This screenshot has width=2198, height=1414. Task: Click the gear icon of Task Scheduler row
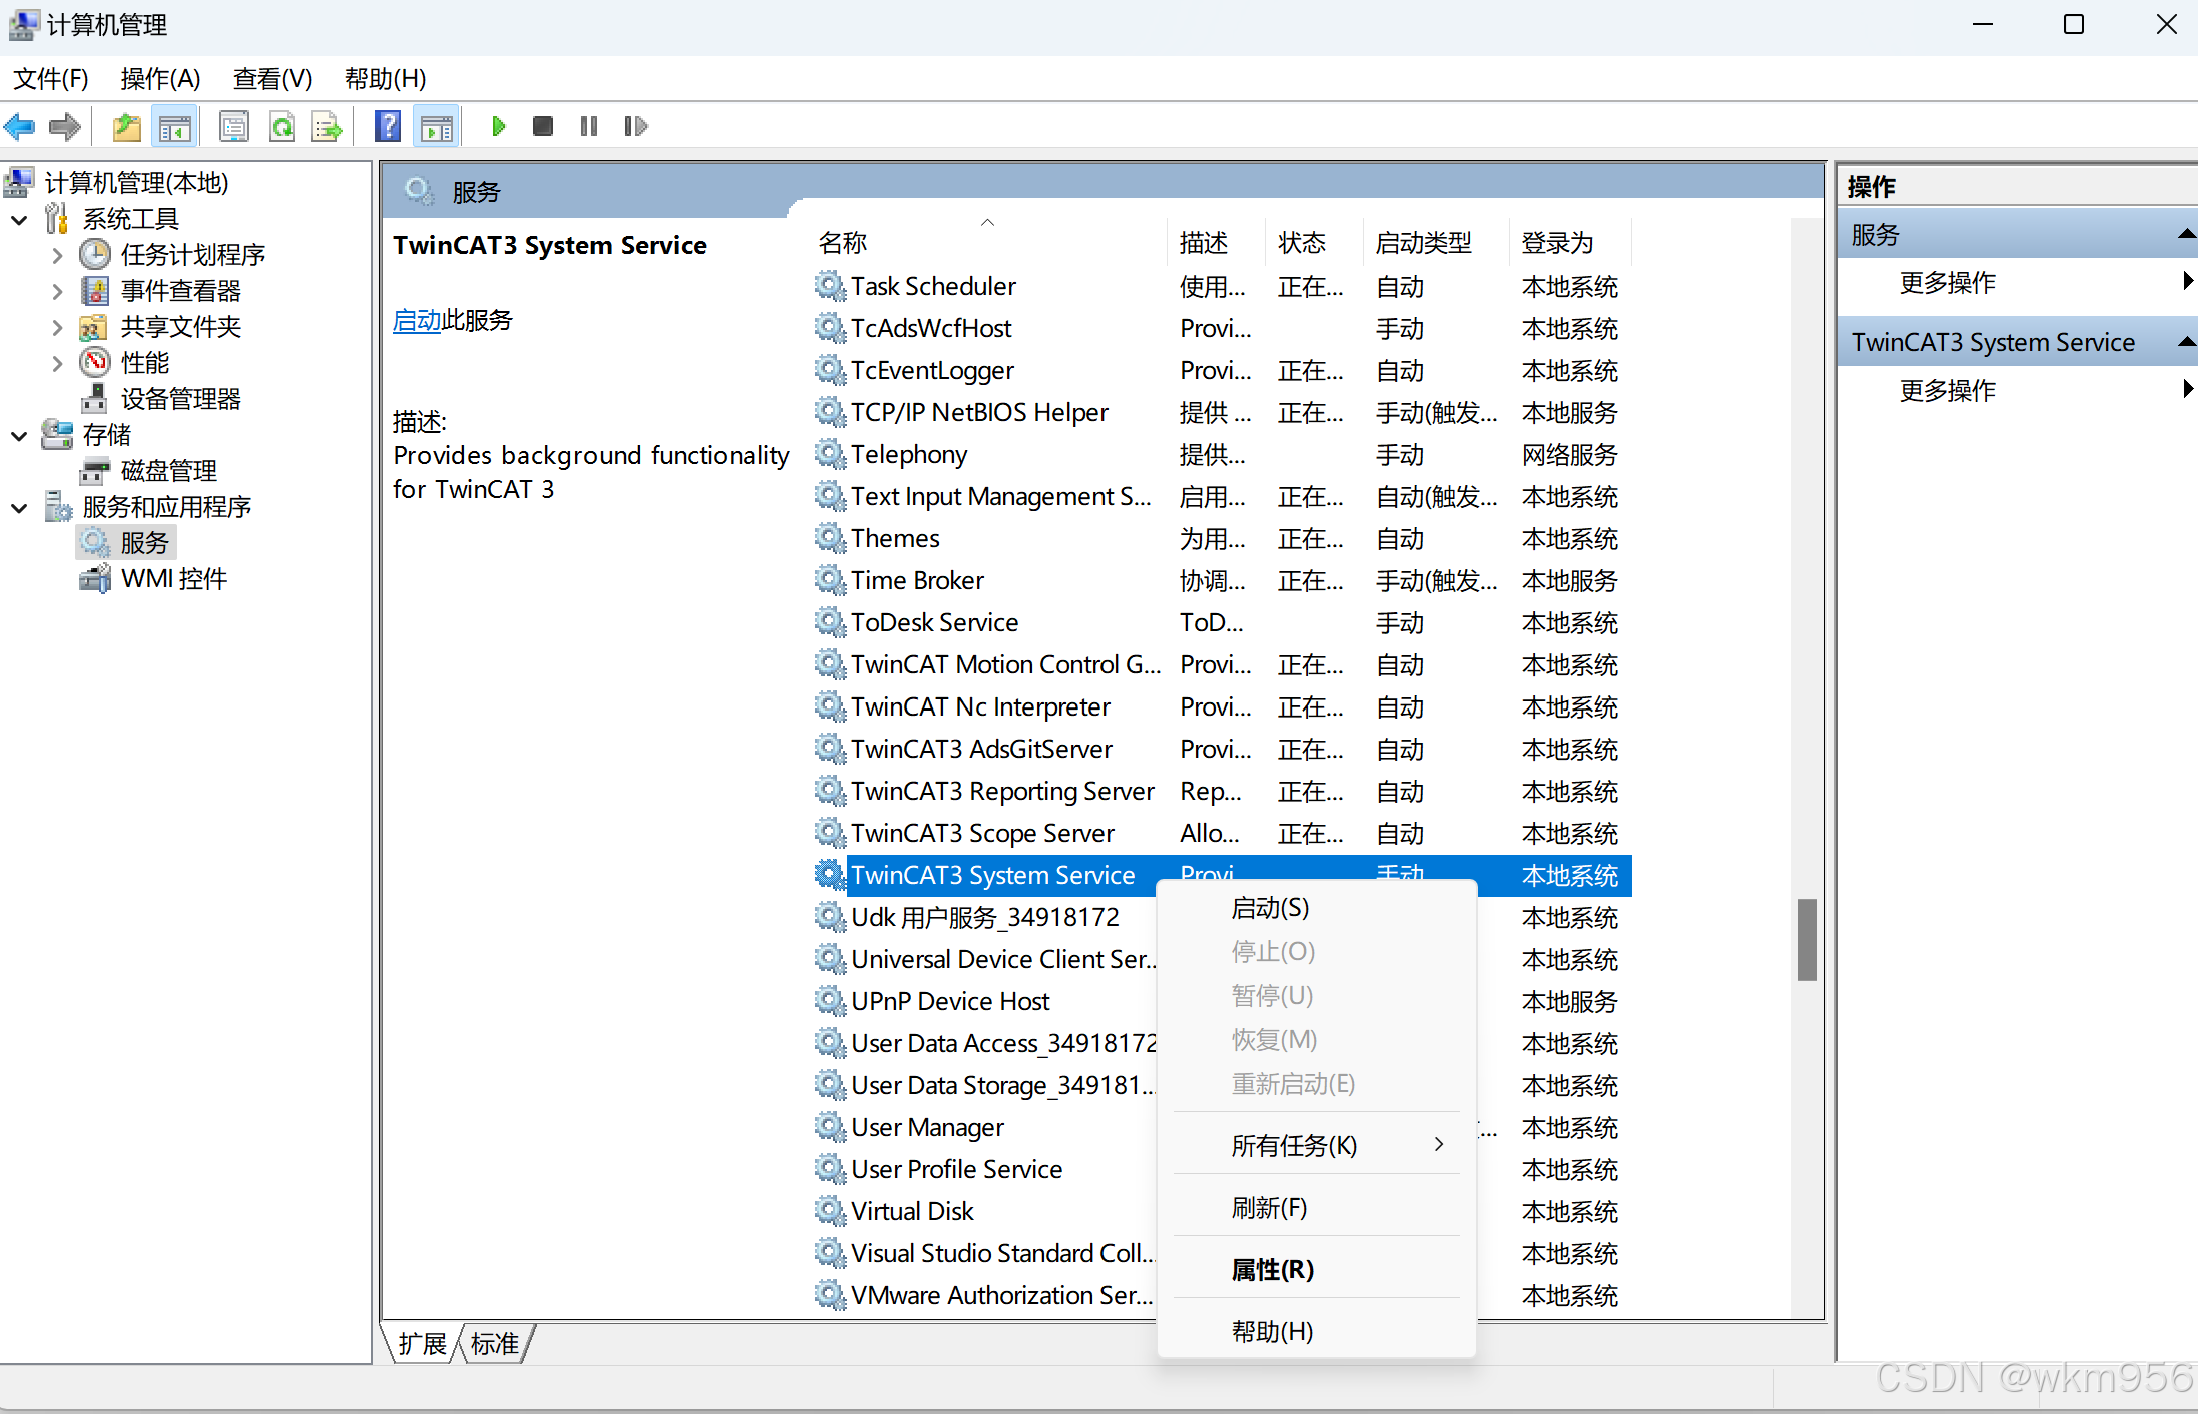(x=829, y=286)
